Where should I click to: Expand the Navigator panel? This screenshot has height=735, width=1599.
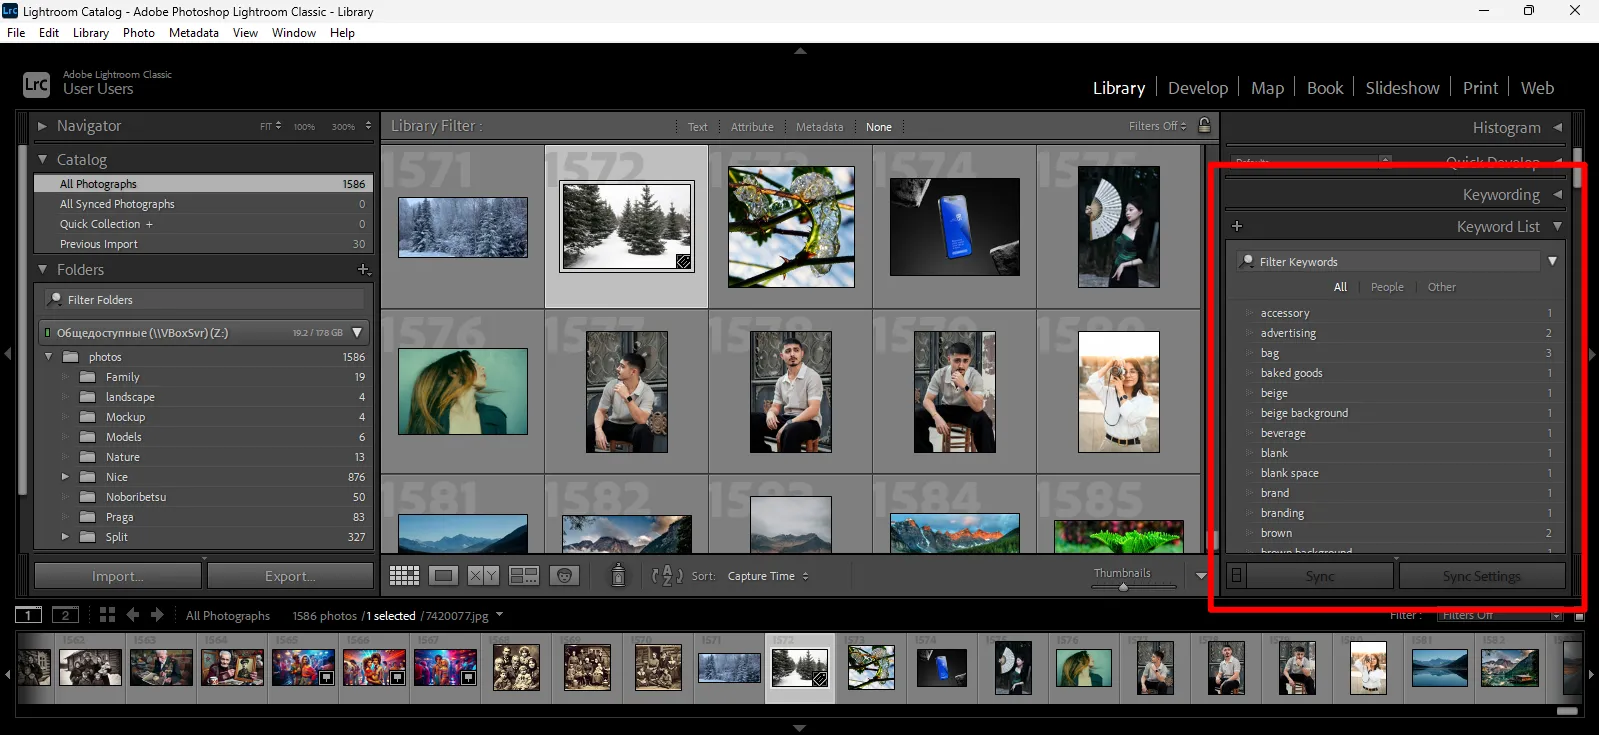coord(42,126)
